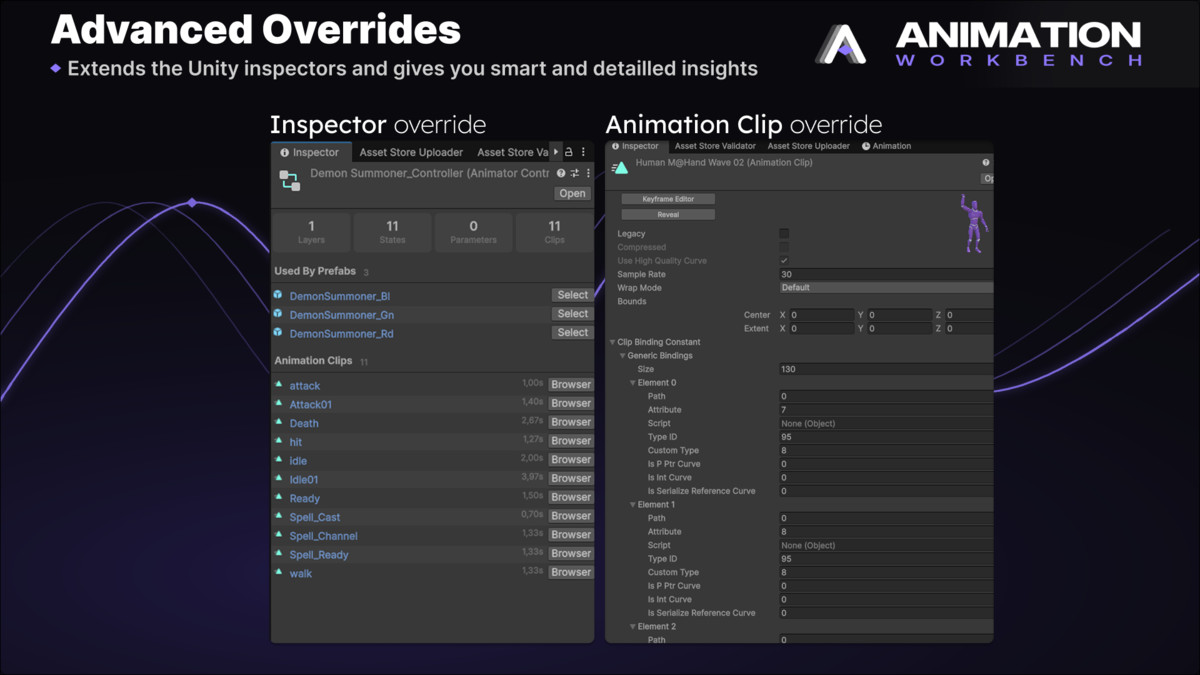This screenshot has height=675, width=1200.
Task: Click the purple humanoid preview thumbnail
Action: [x=972, y=224]
